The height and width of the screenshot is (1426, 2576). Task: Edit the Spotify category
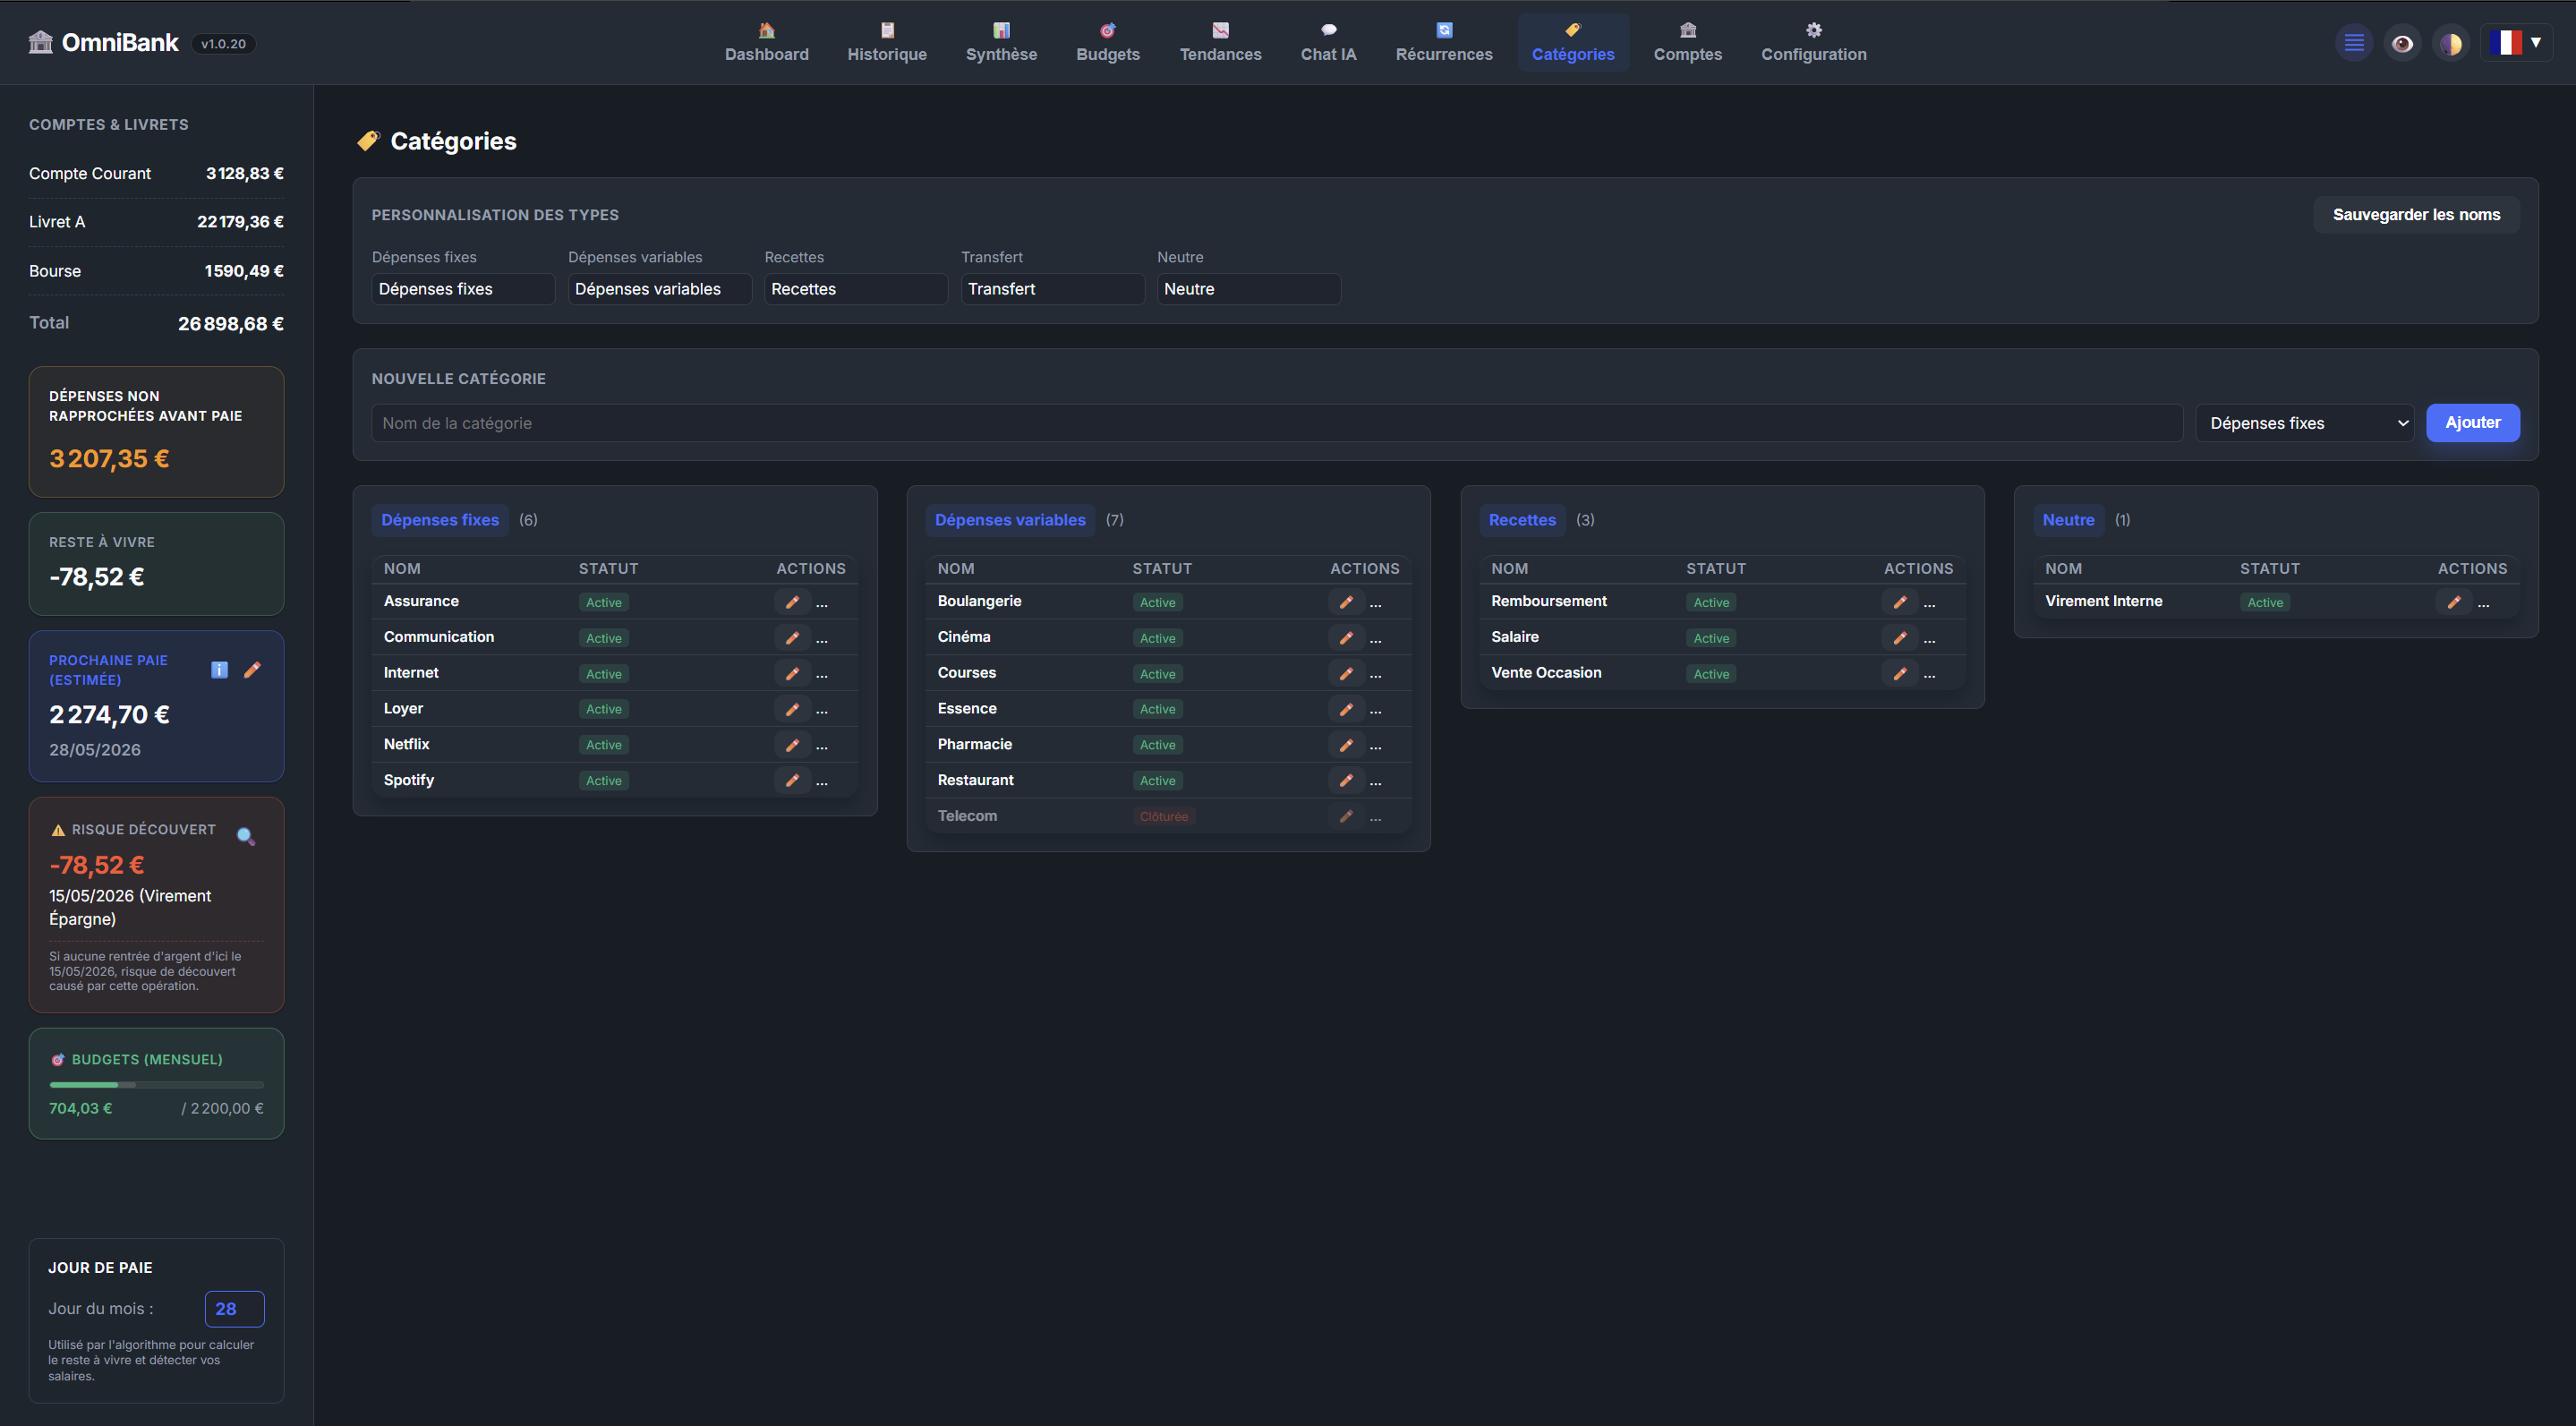[792, 781]
